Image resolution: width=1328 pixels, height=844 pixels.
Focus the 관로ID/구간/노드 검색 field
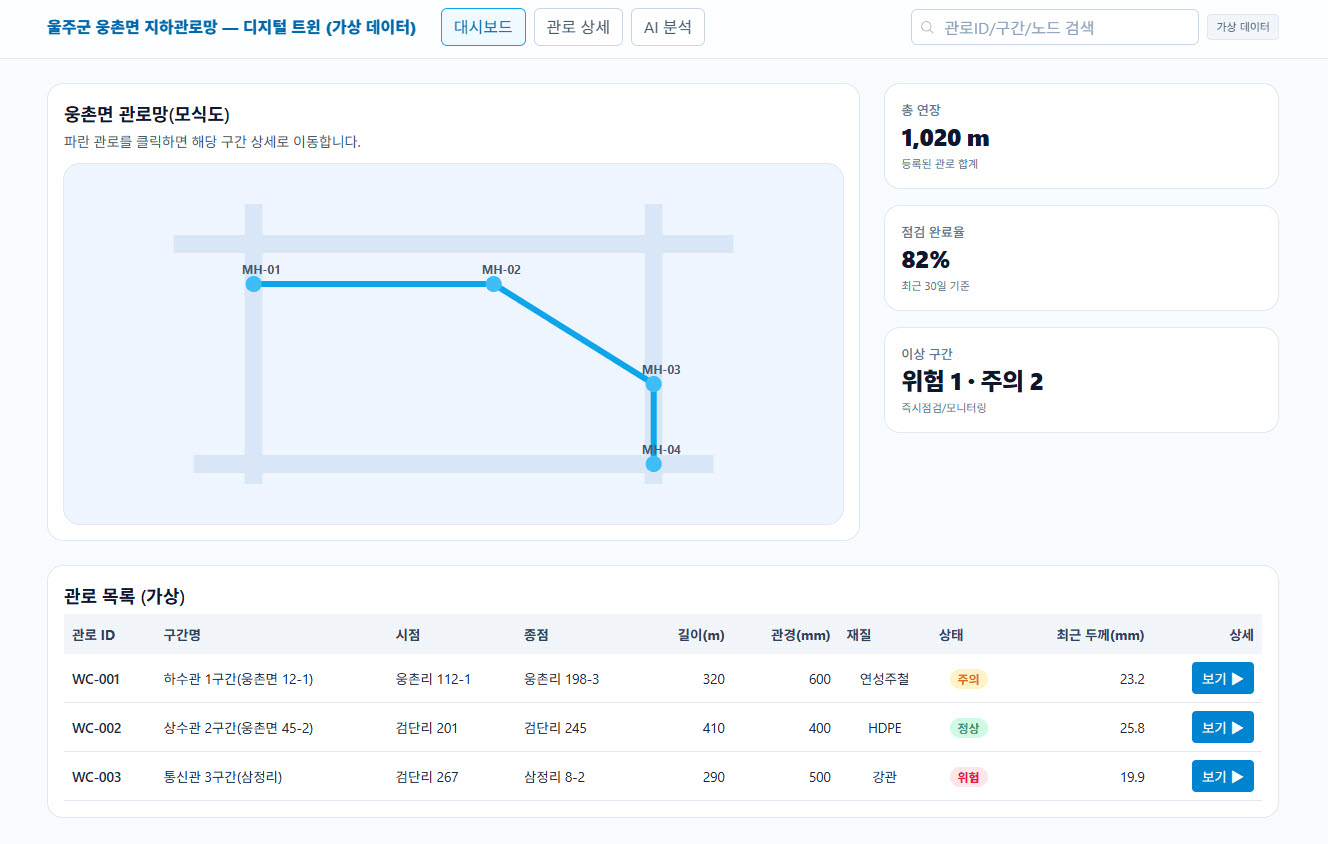(x=1055, y=28)
